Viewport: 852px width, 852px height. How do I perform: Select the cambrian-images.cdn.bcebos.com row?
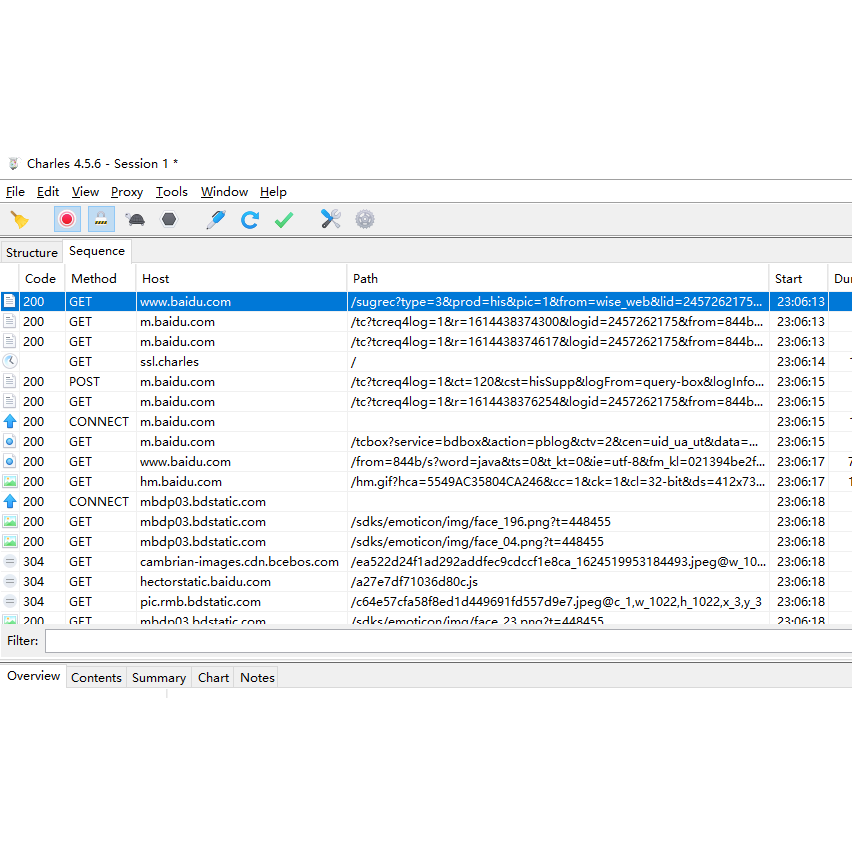[x=426, y=561]
